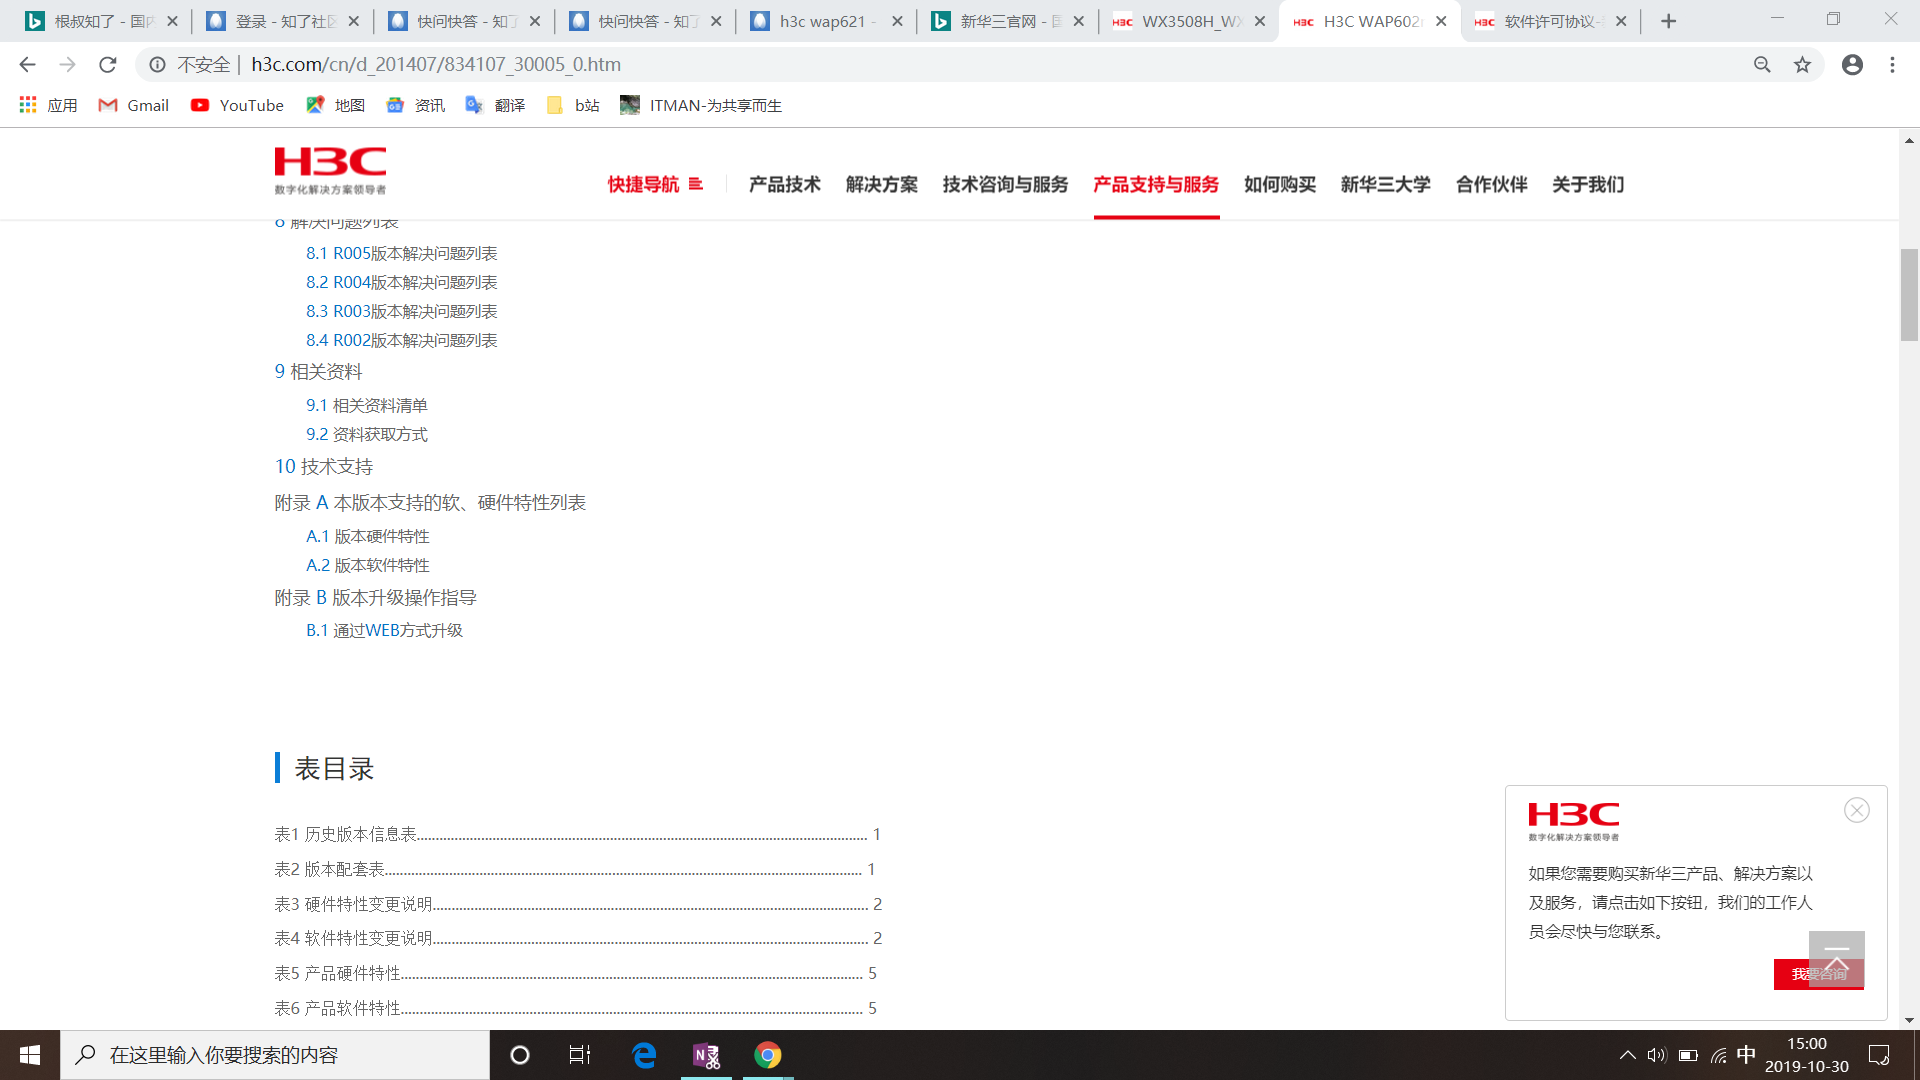This screenshot has height=1080, width=1920.
Task: Open the Apps shortcut in bookmarks bar
Action: (x=48, y=105)
